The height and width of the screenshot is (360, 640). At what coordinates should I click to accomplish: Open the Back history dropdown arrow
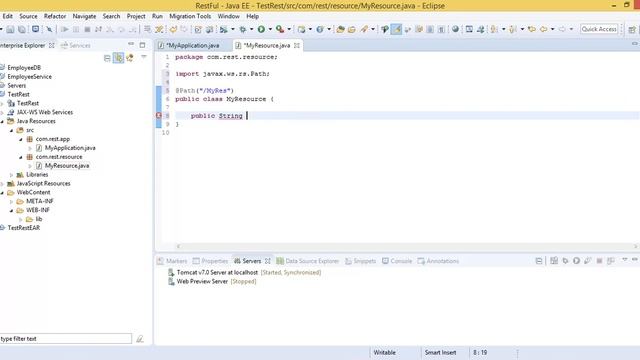pos(552,29)
